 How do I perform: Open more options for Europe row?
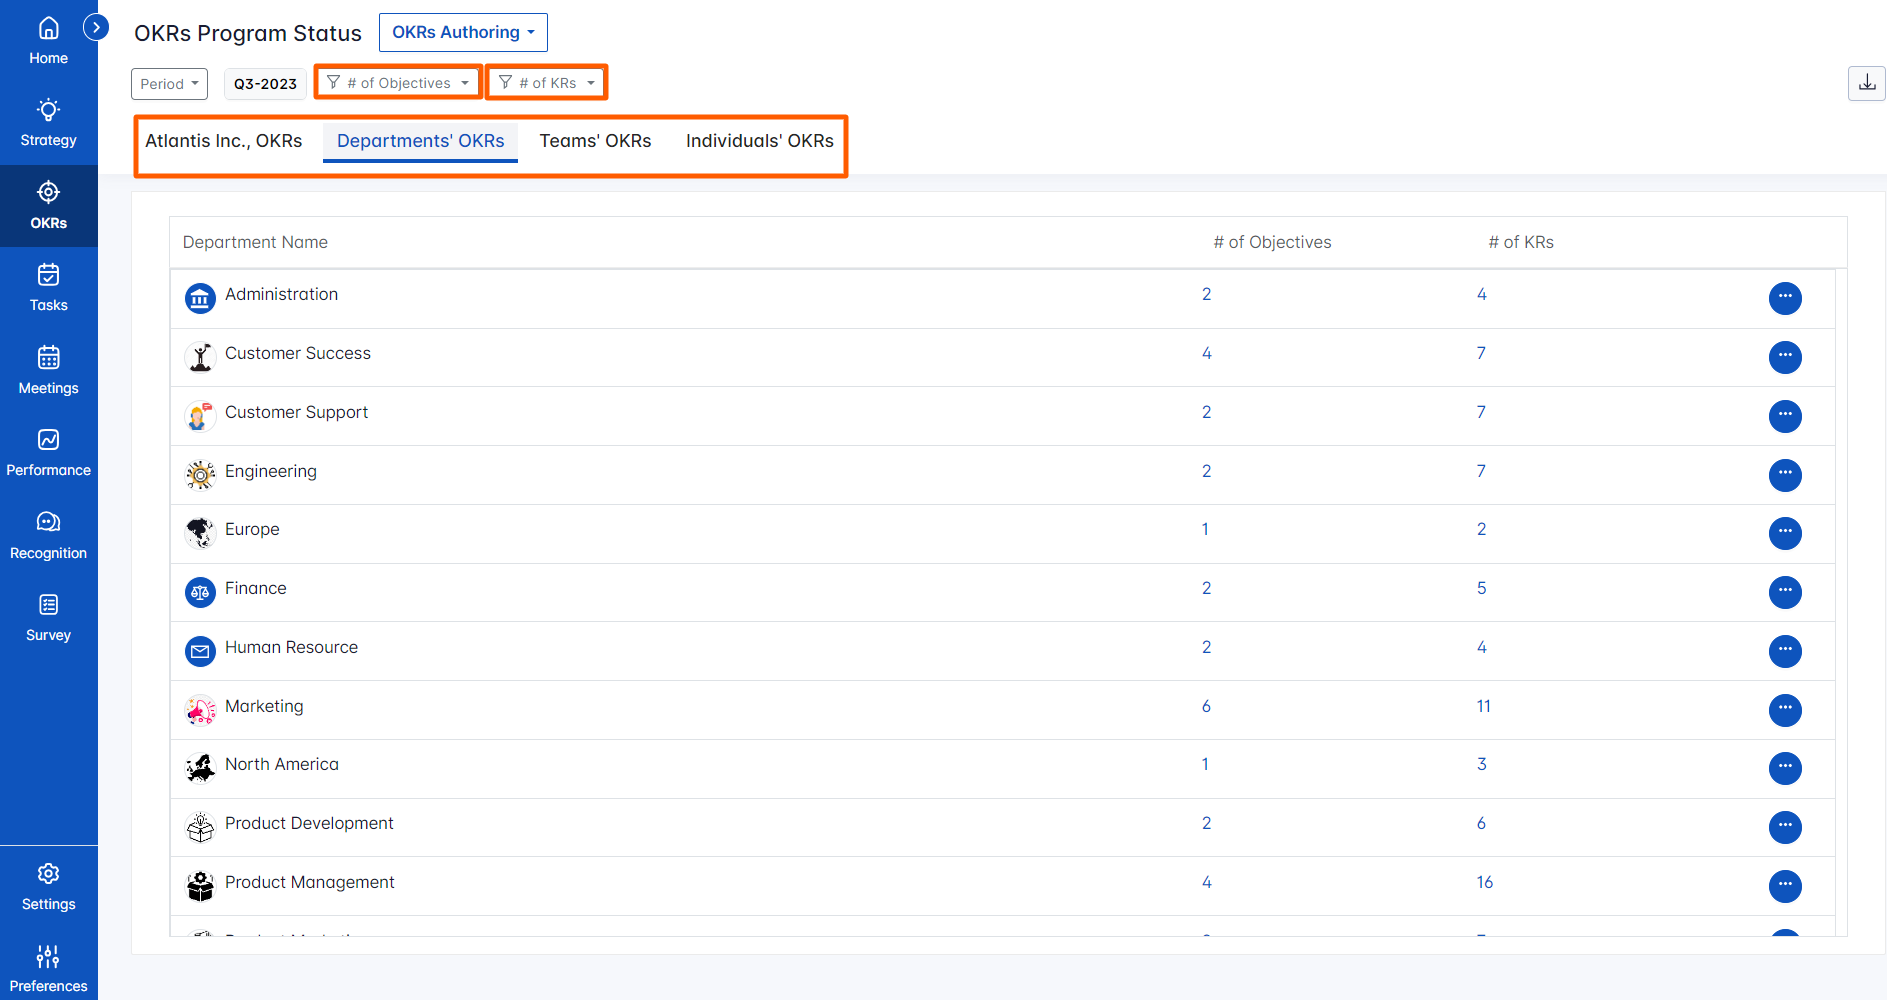tap(1785, 533)
